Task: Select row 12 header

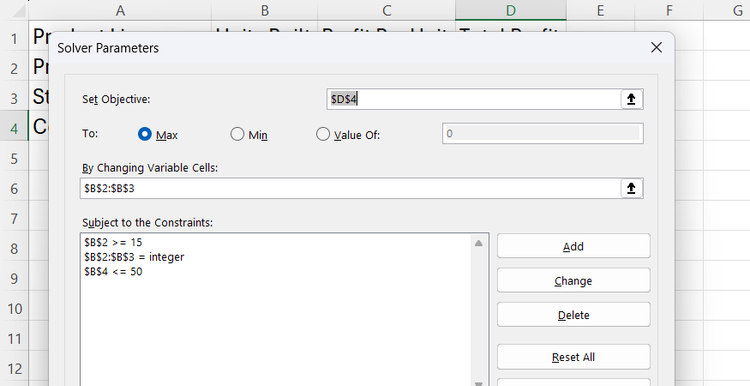Action: click(x=14, y=368)
